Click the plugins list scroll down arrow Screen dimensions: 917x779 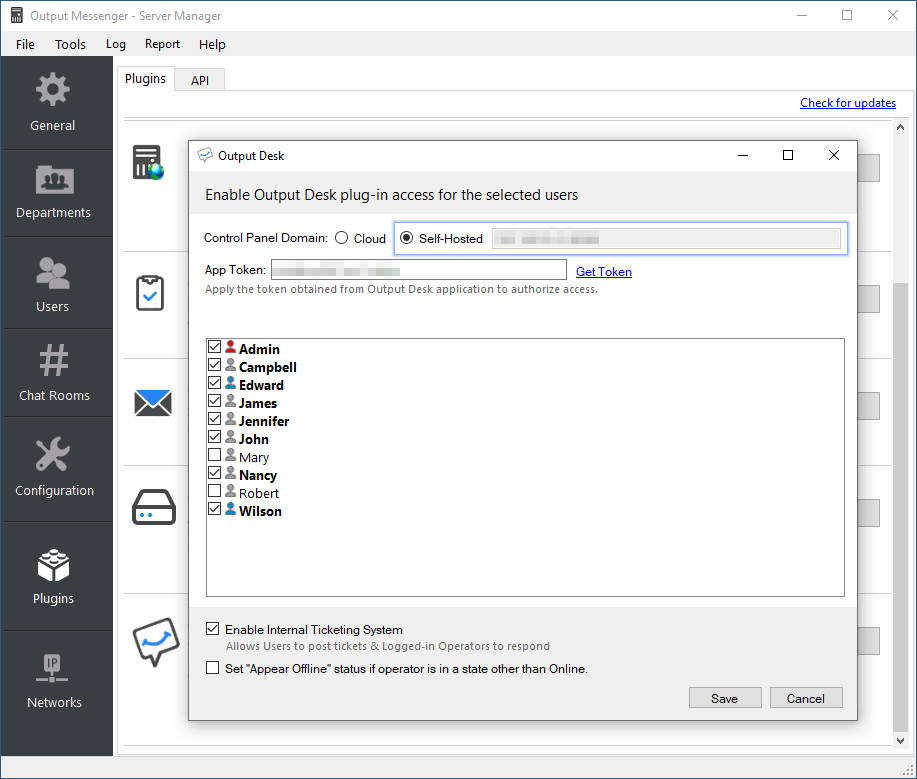pyautogui.click(x=900, y=740)
